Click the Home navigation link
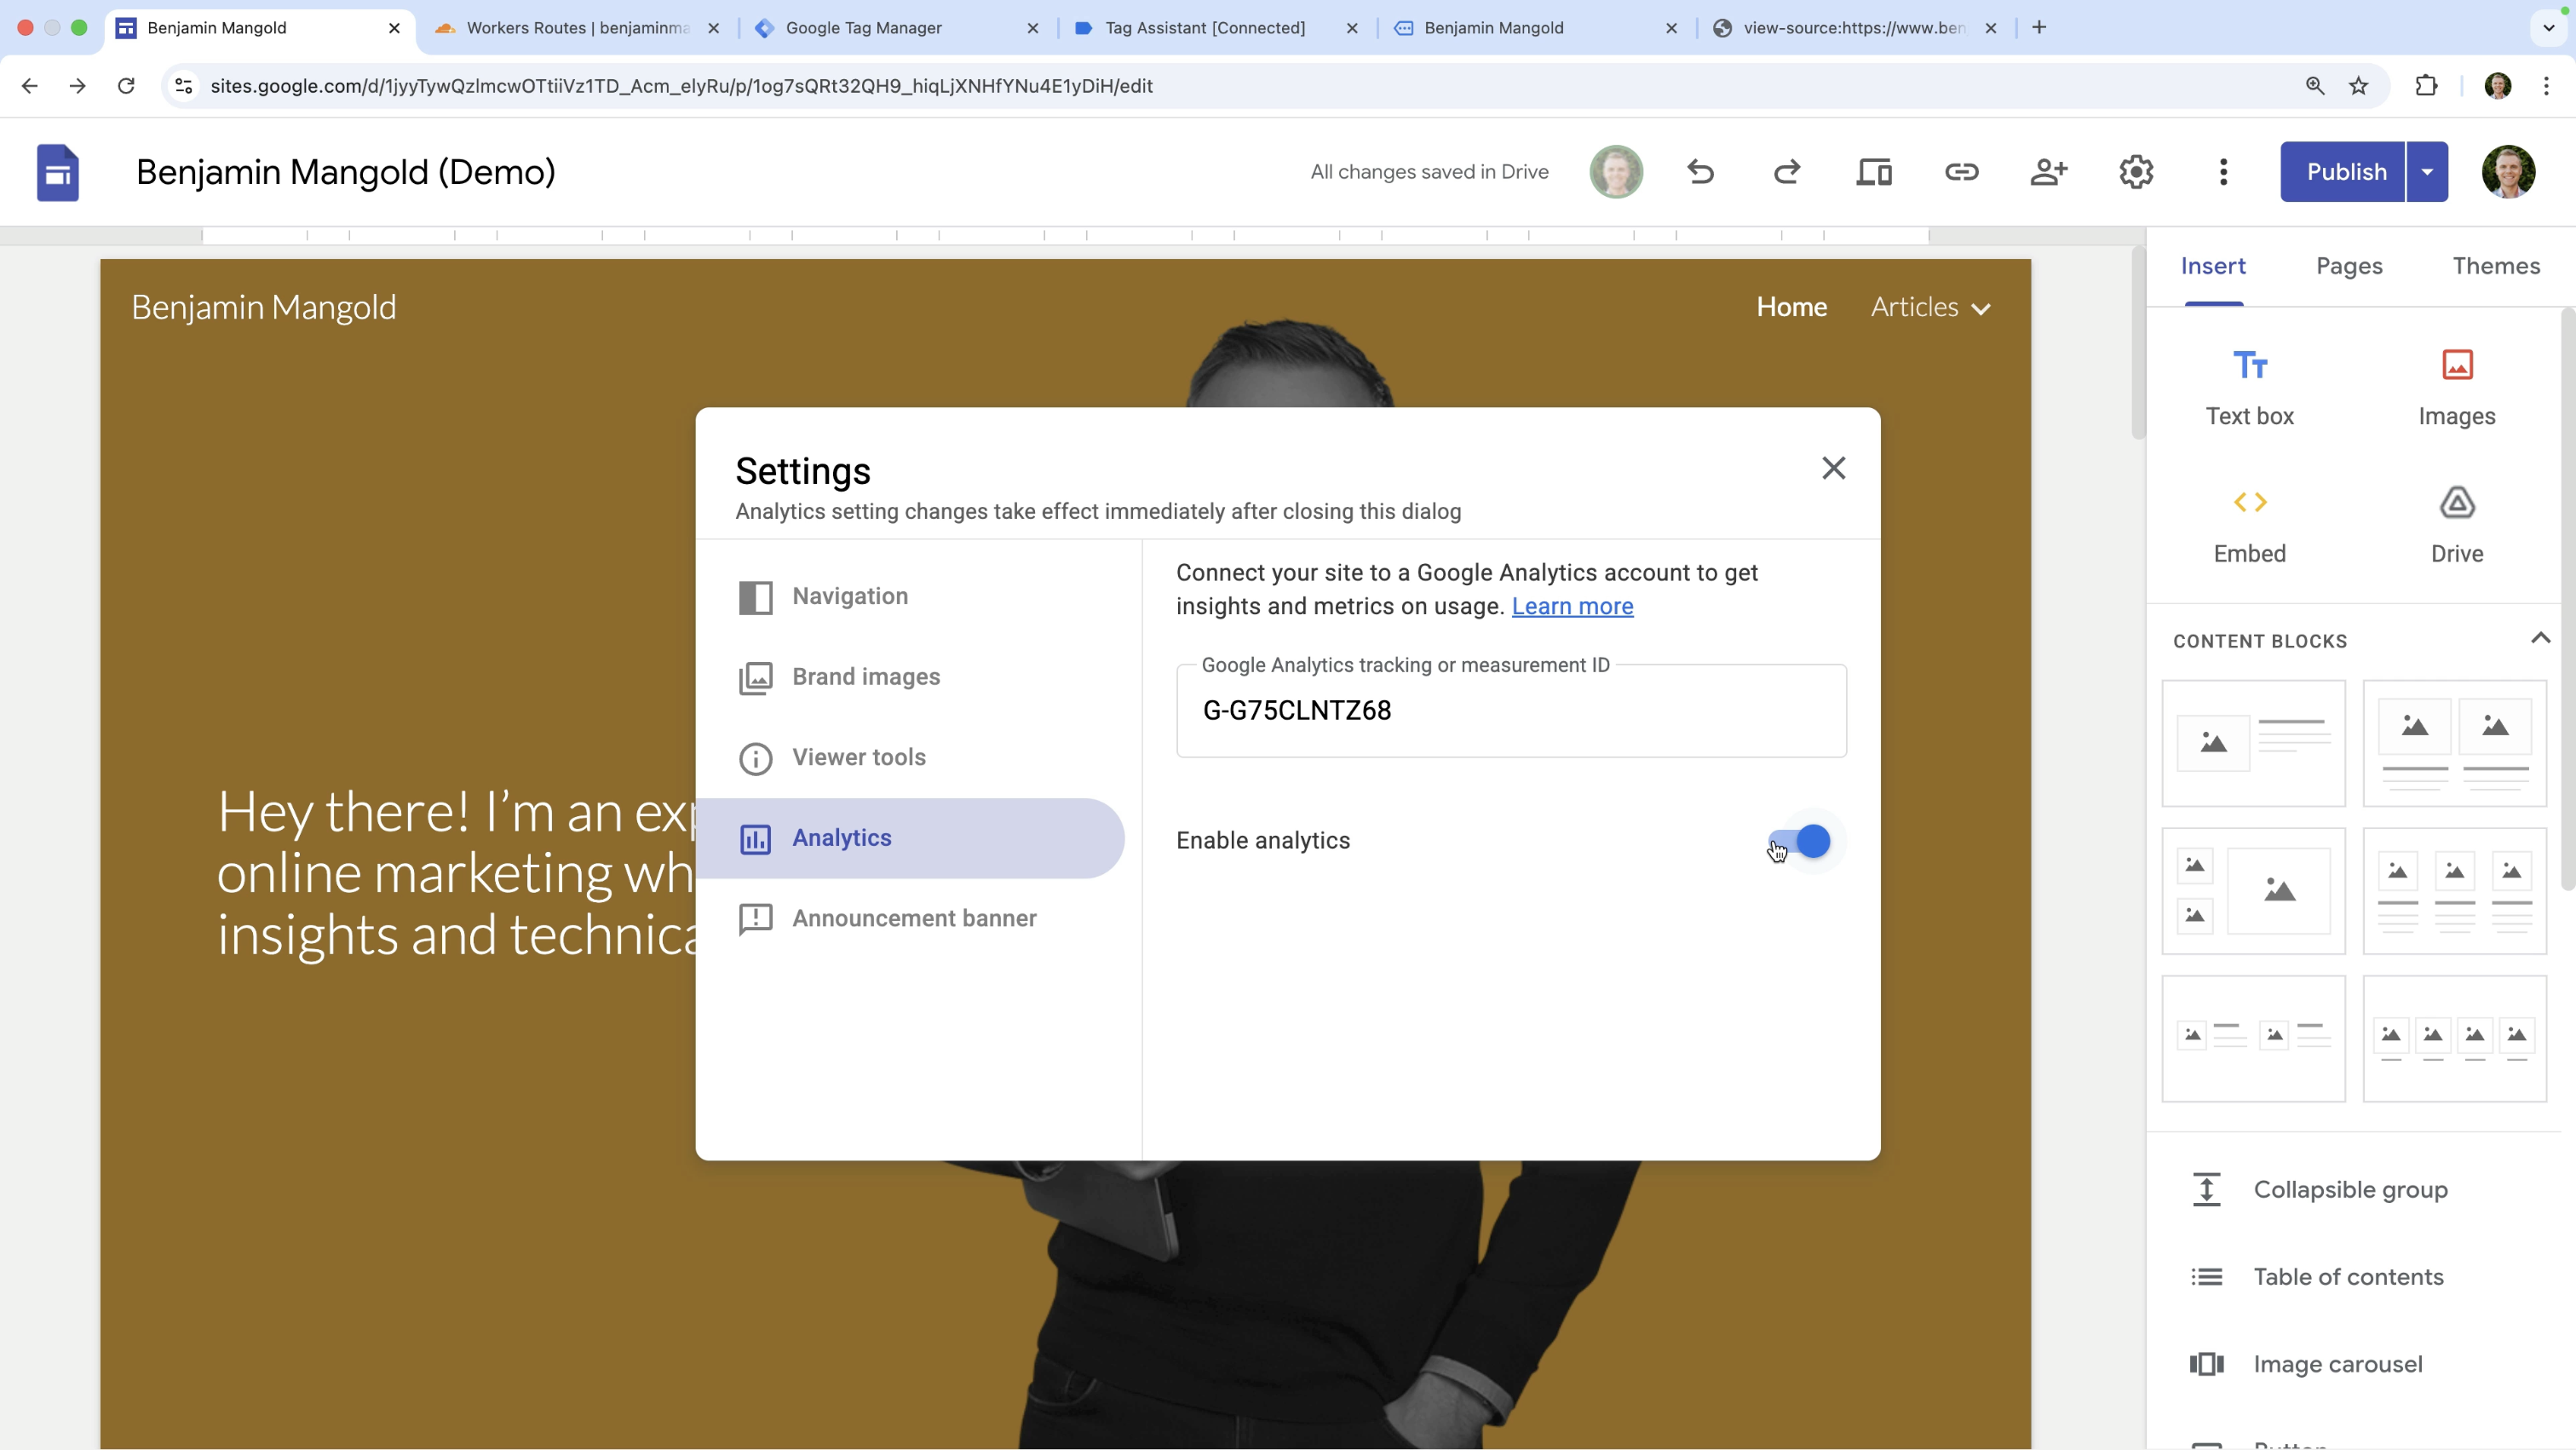 1791,308
